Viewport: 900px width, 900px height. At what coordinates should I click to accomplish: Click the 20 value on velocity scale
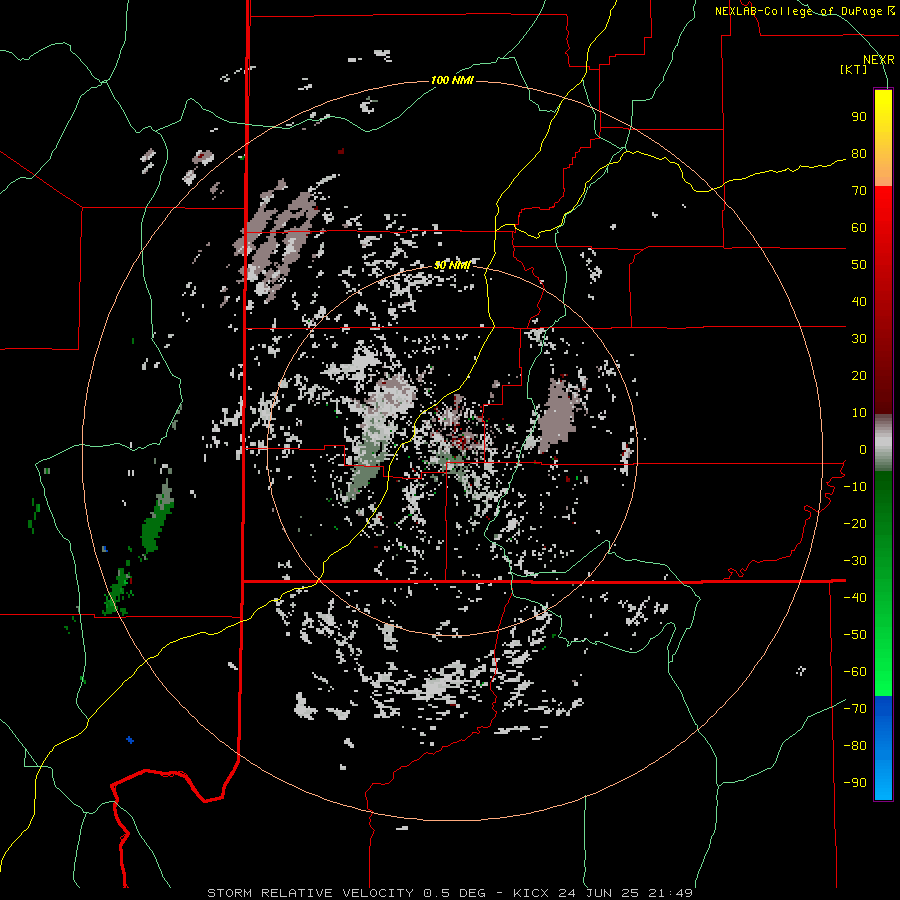[859, 375]
